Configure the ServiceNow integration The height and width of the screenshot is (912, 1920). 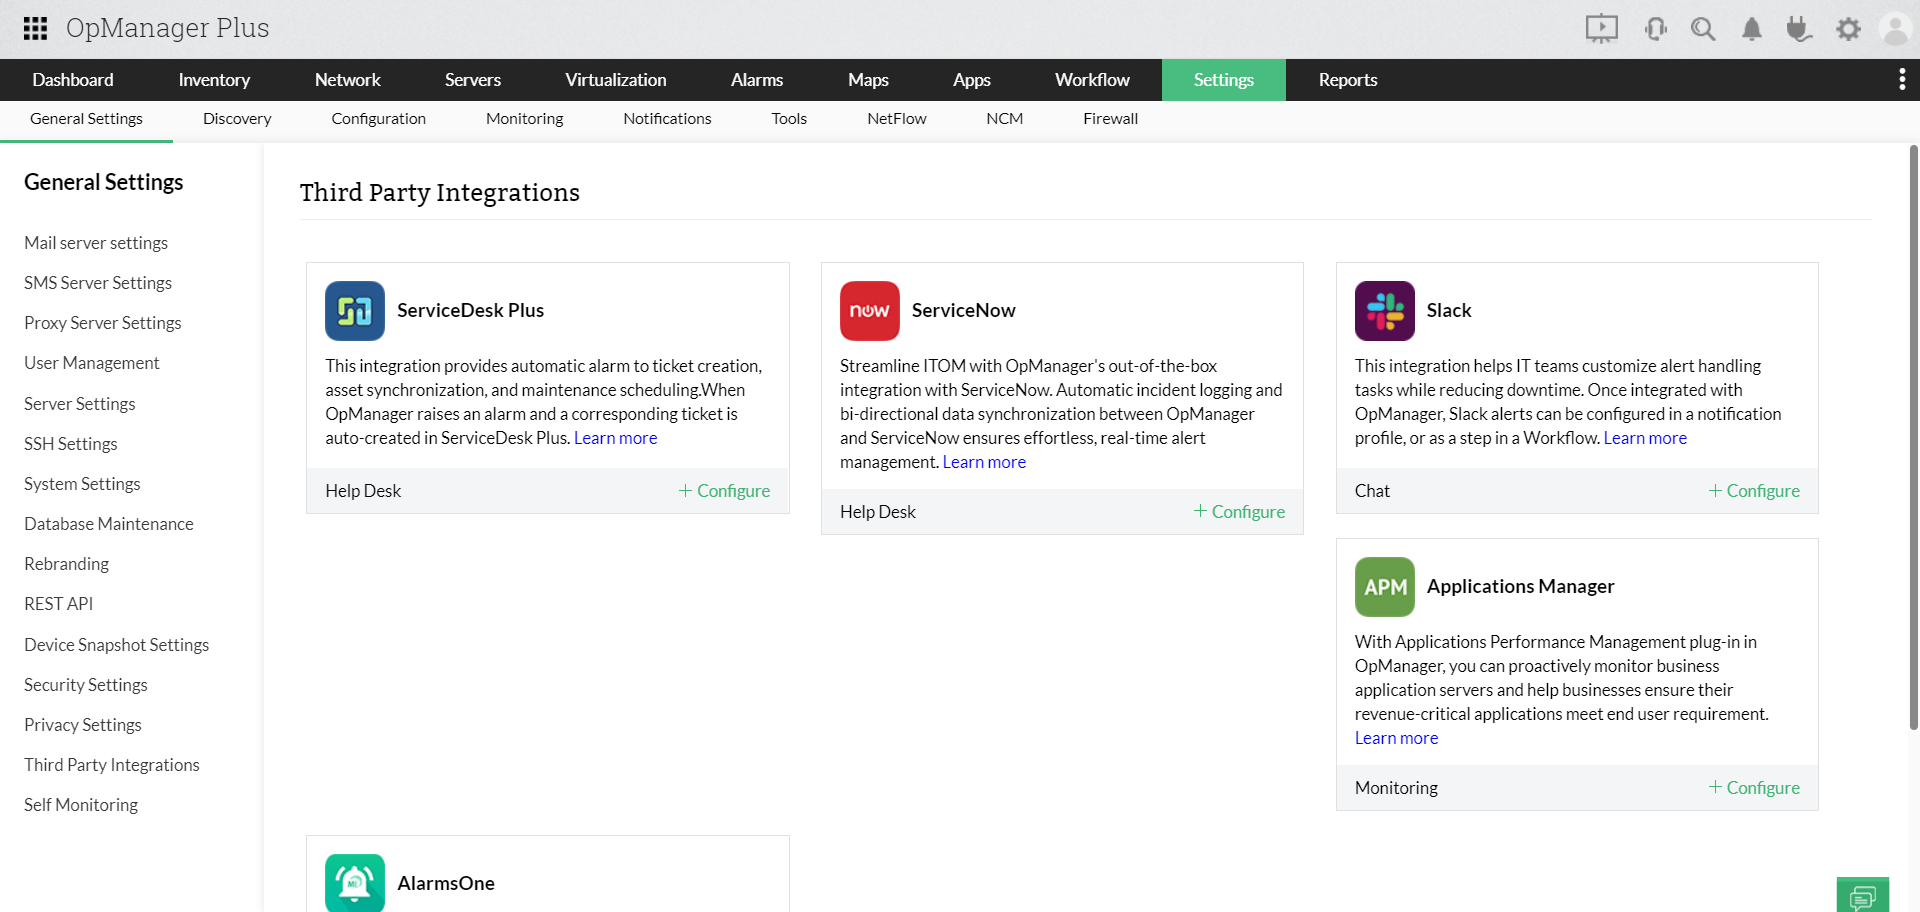click(x=1239, y=511)
